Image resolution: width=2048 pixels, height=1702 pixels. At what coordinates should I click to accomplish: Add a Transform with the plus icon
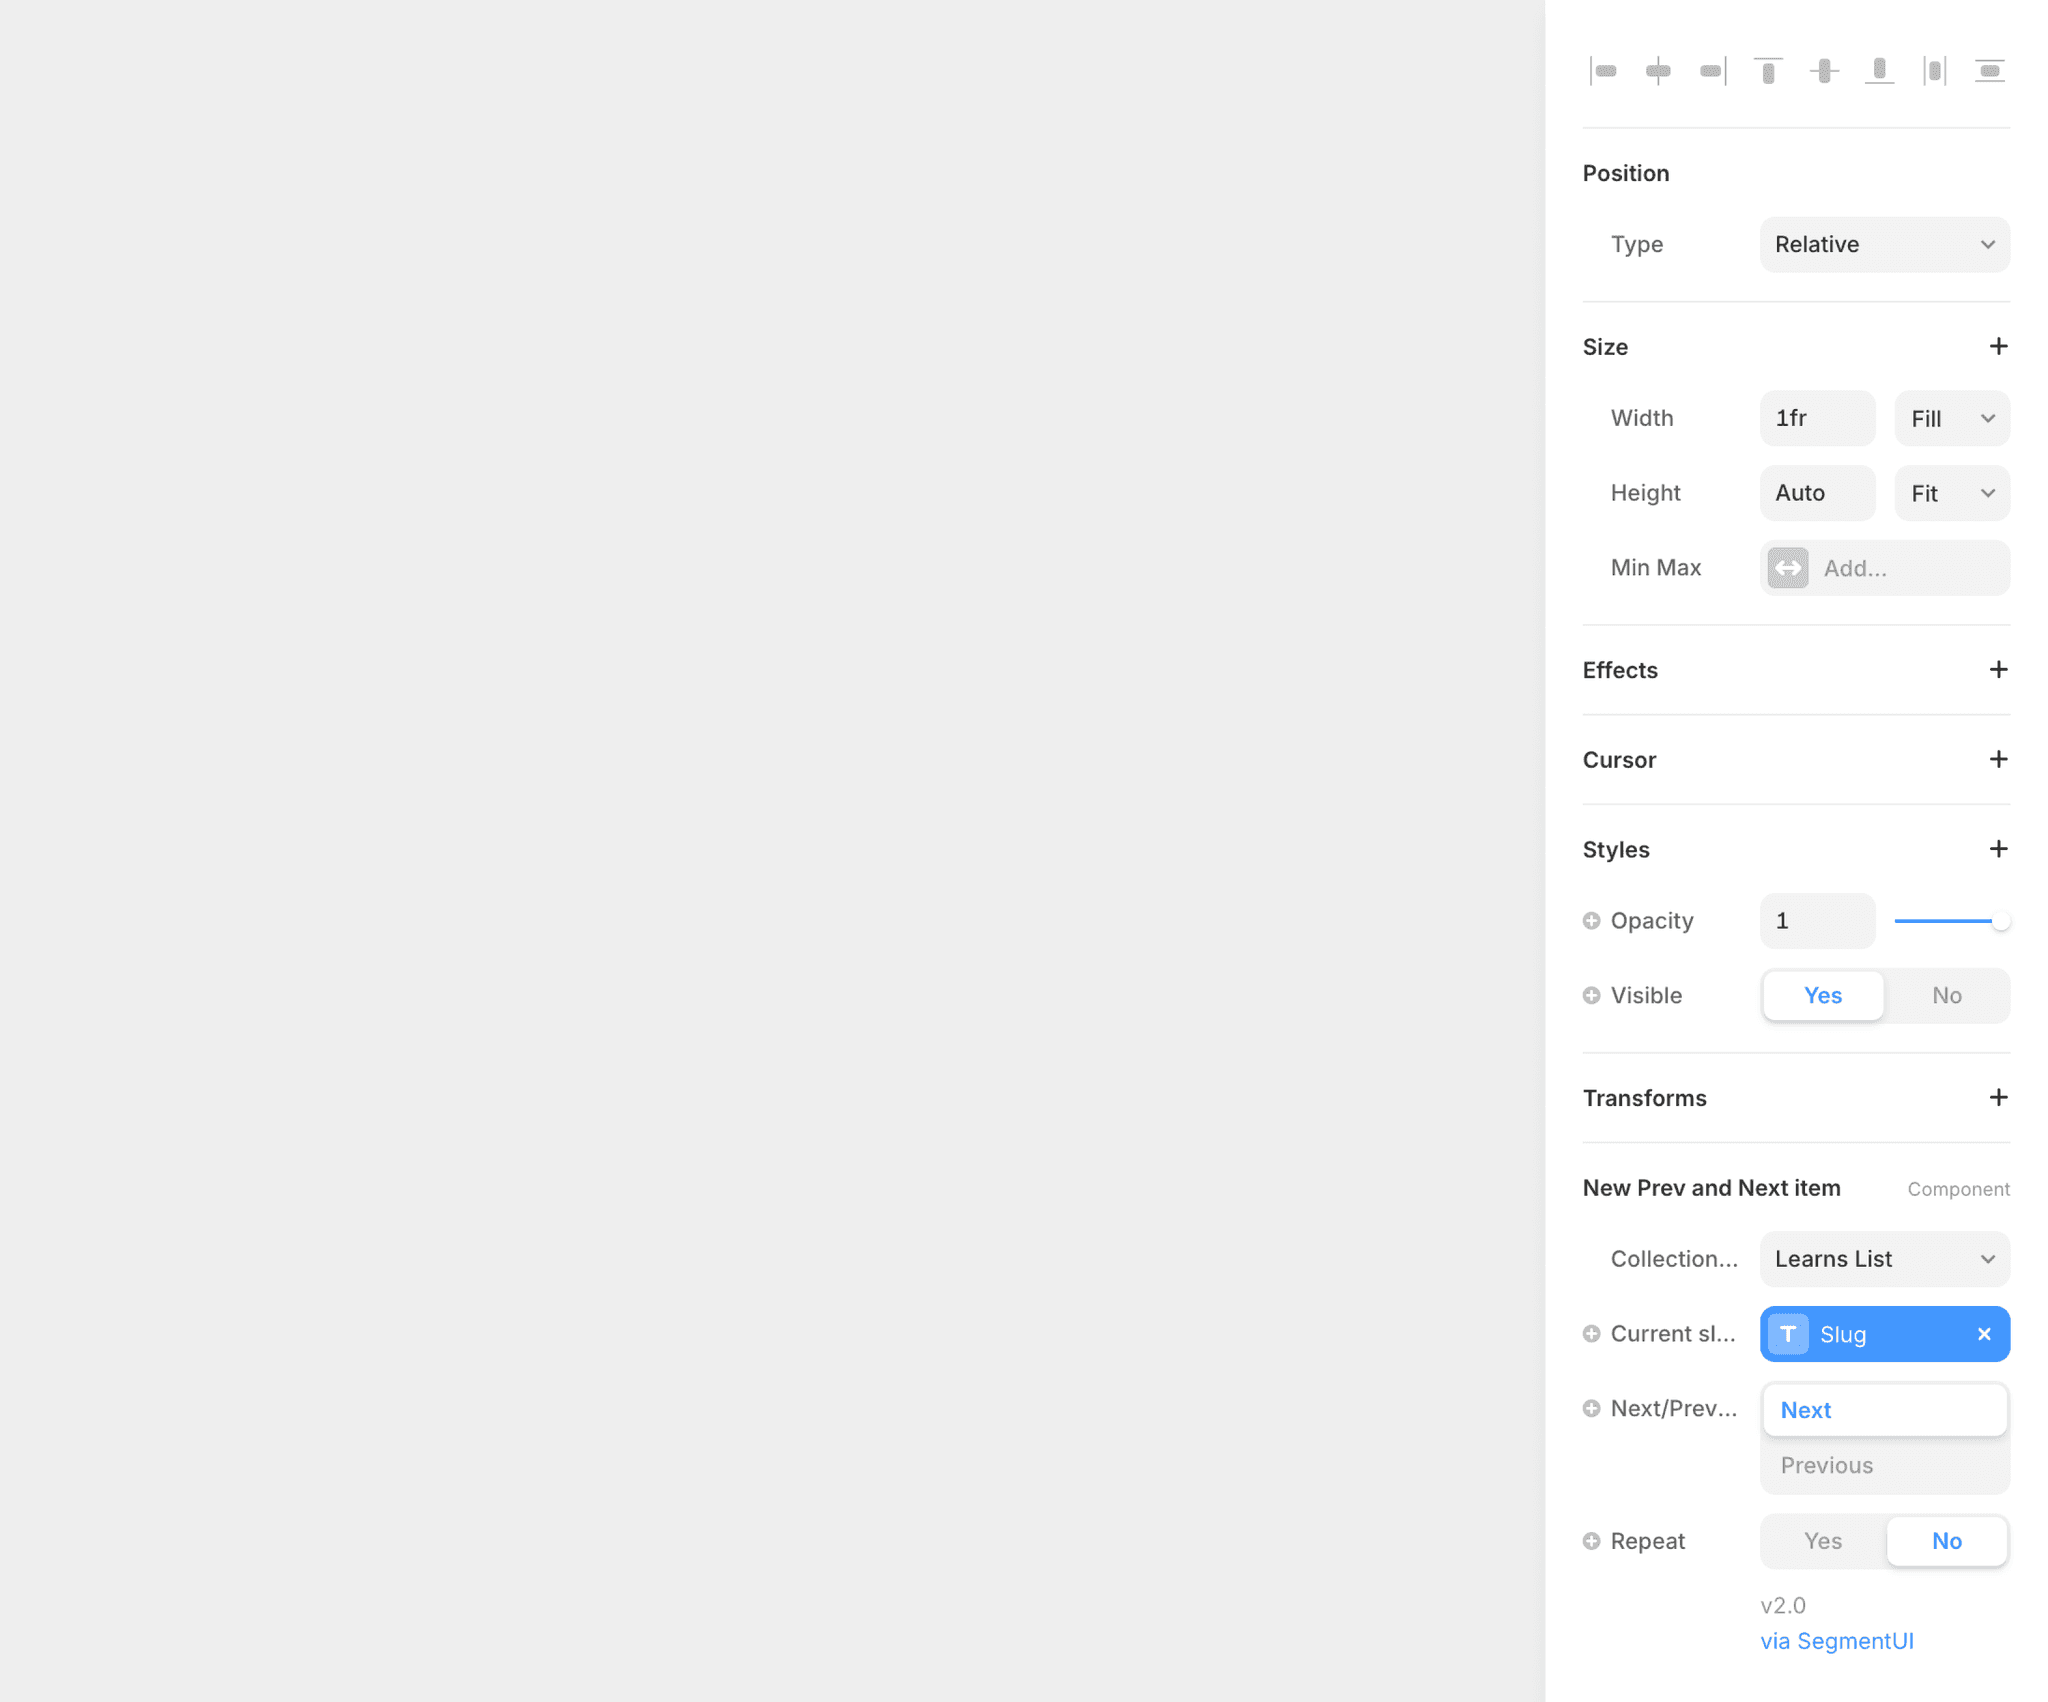[1997, 1097]
